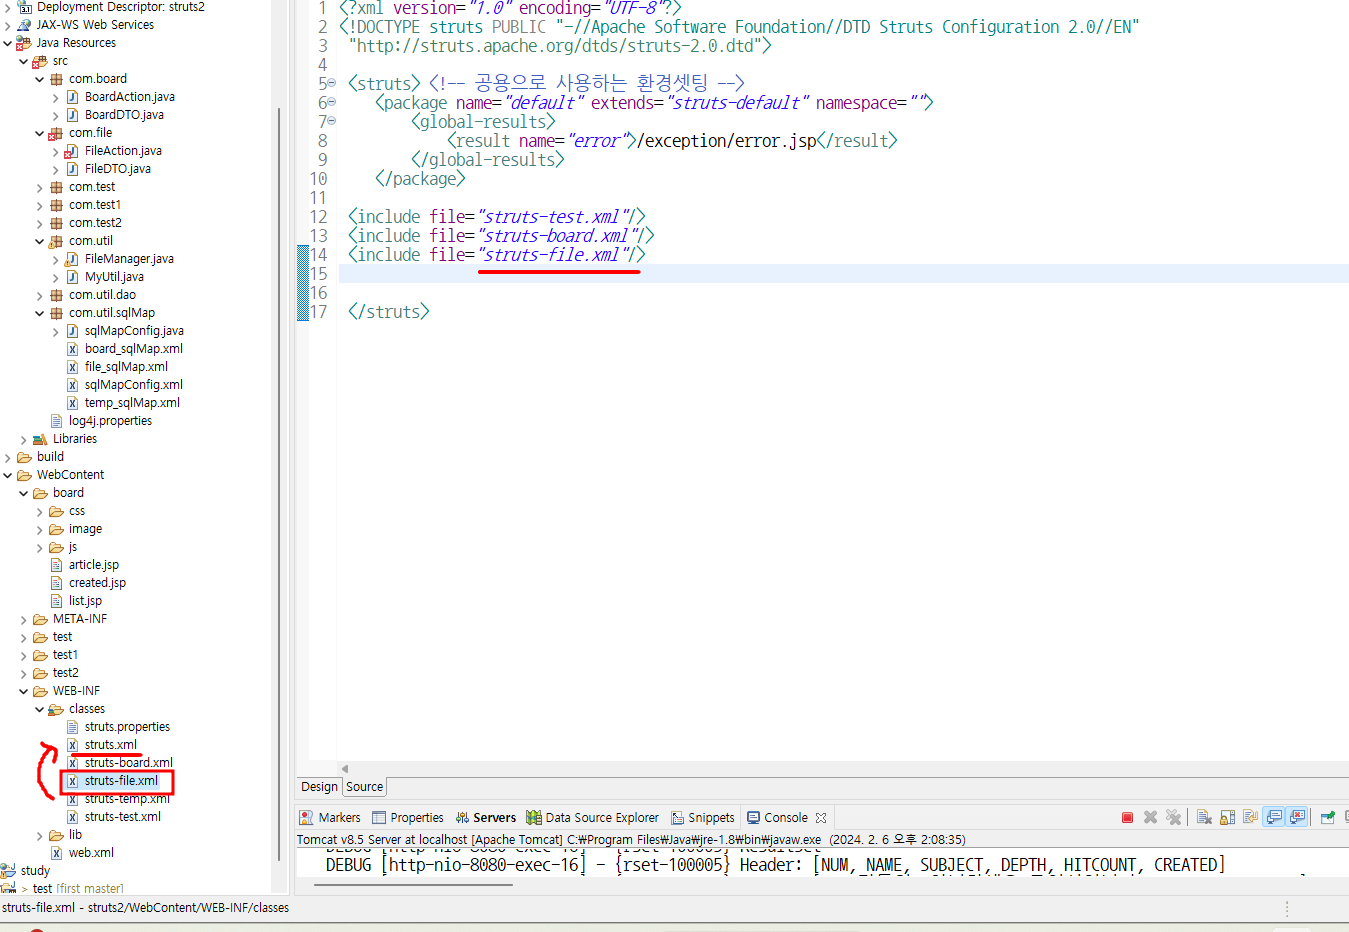1349x932 pixels.
Task: Collapse the com.file package
Action: (40, 133)
